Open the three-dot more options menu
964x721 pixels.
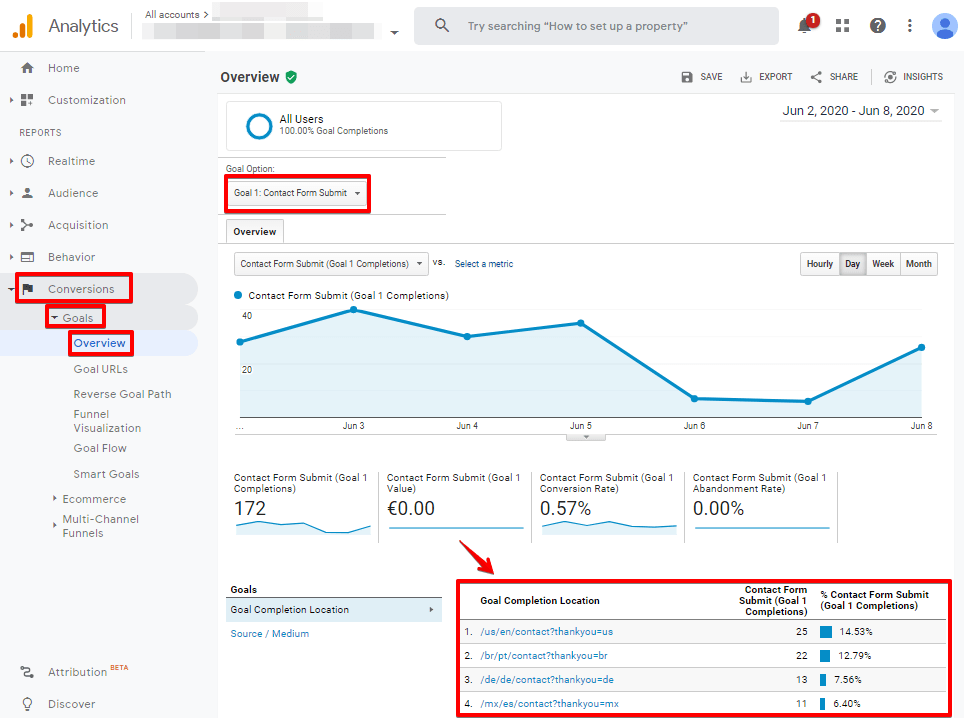click(909, 26)
